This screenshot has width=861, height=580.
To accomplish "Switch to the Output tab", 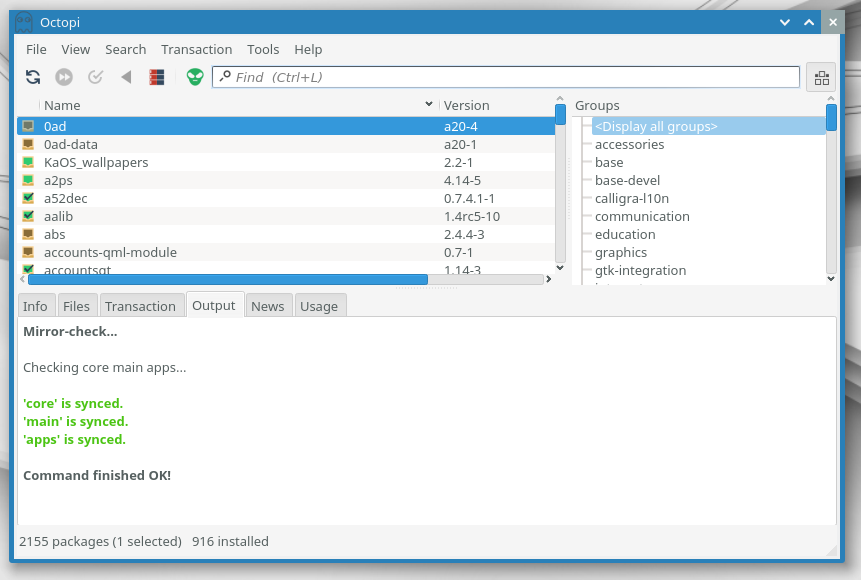I will (214, 305).
